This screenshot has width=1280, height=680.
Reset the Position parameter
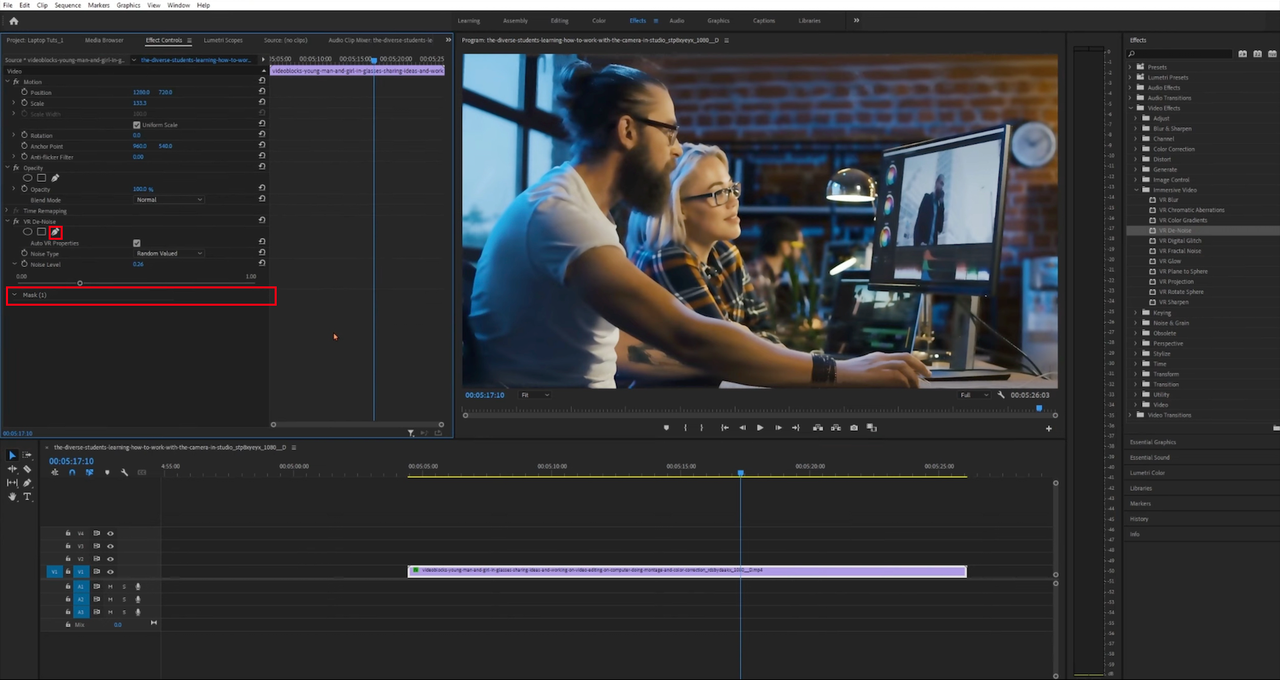tap(262, 92)
